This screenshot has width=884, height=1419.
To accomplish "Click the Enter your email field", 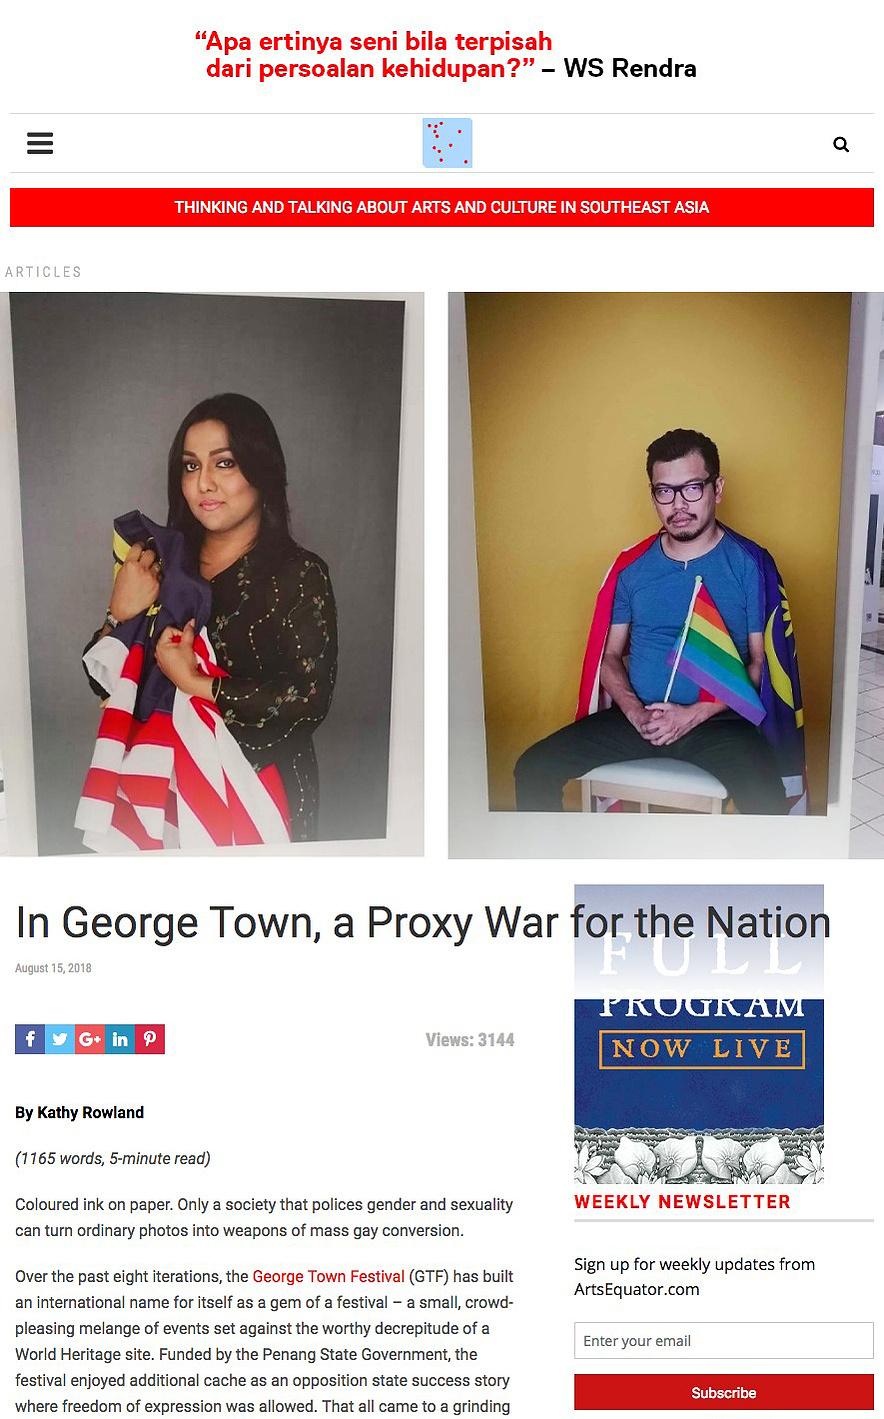I will tap(724, 1340).
